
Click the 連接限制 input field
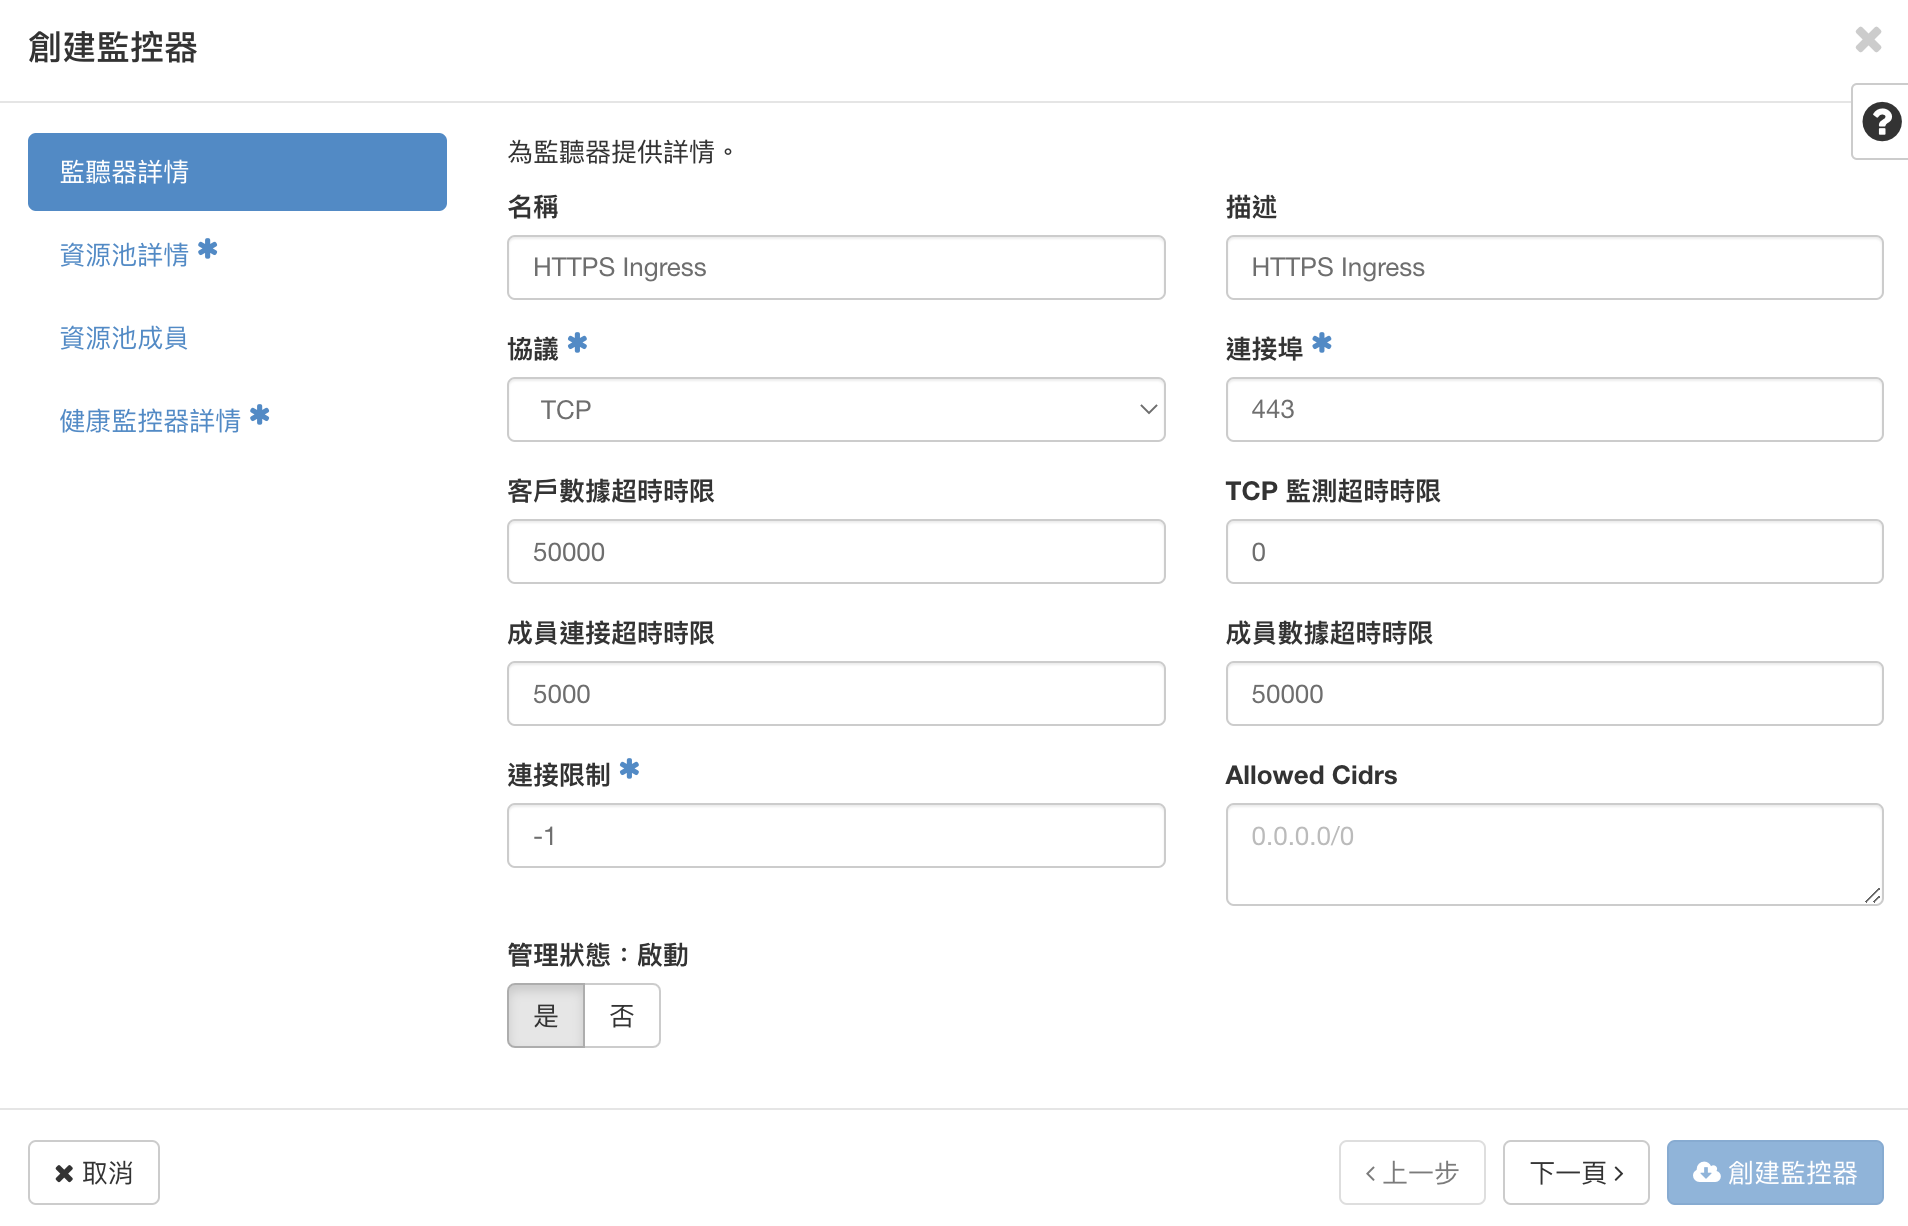[836, 836]
